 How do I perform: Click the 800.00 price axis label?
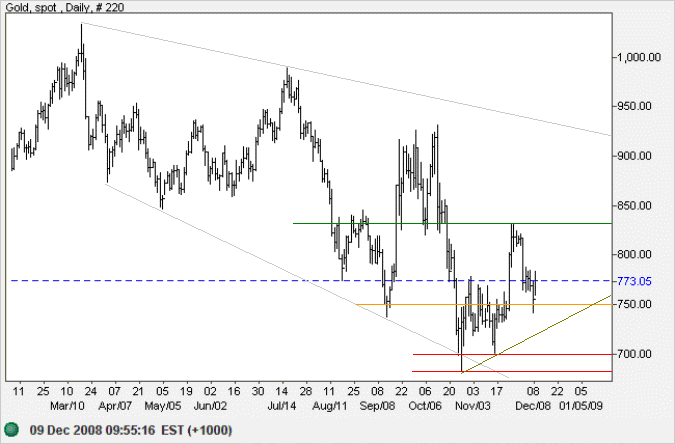click(634, 254)
